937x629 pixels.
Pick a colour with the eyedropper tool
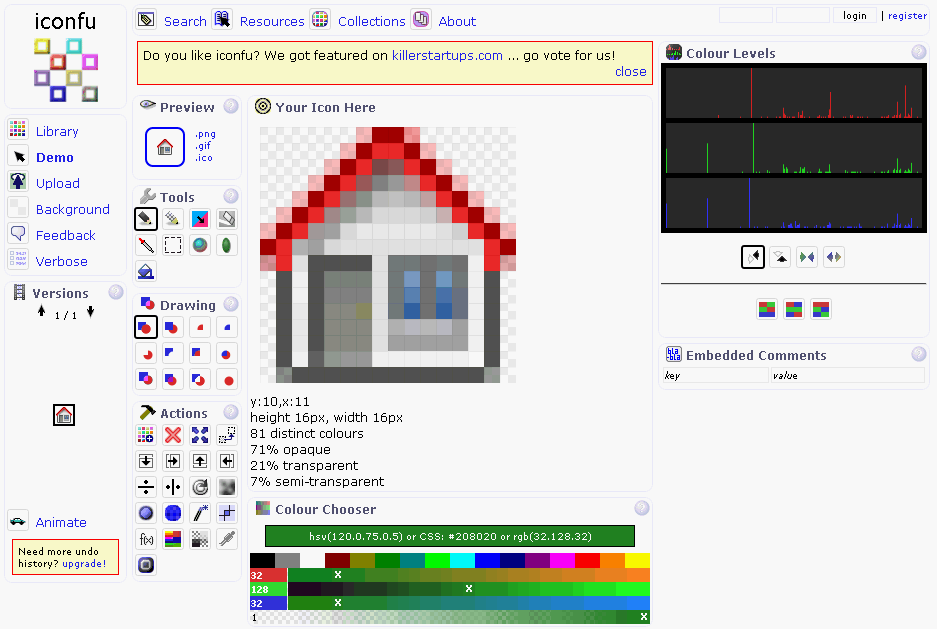pos(145,244)
